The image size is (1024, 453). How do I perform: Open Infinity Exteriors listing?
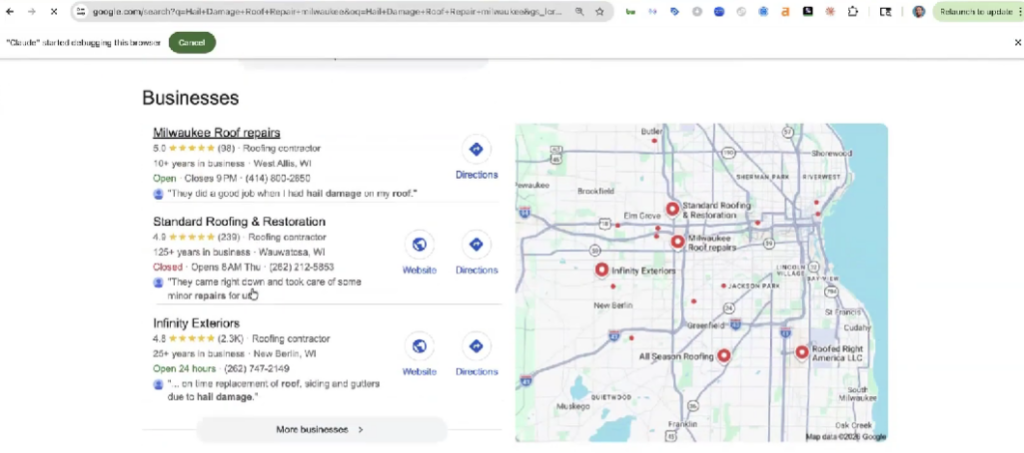[x=196, y=323]
